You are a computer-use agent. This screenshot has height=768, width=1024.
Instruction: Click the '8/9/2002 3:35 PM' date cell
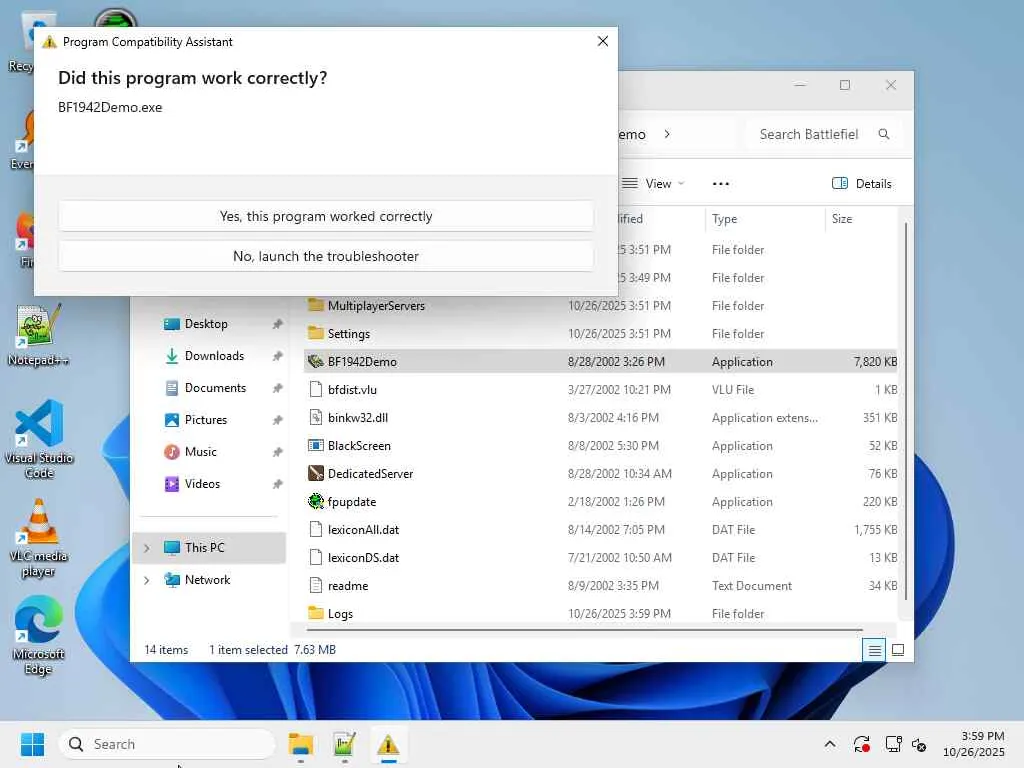pos(613,586)
